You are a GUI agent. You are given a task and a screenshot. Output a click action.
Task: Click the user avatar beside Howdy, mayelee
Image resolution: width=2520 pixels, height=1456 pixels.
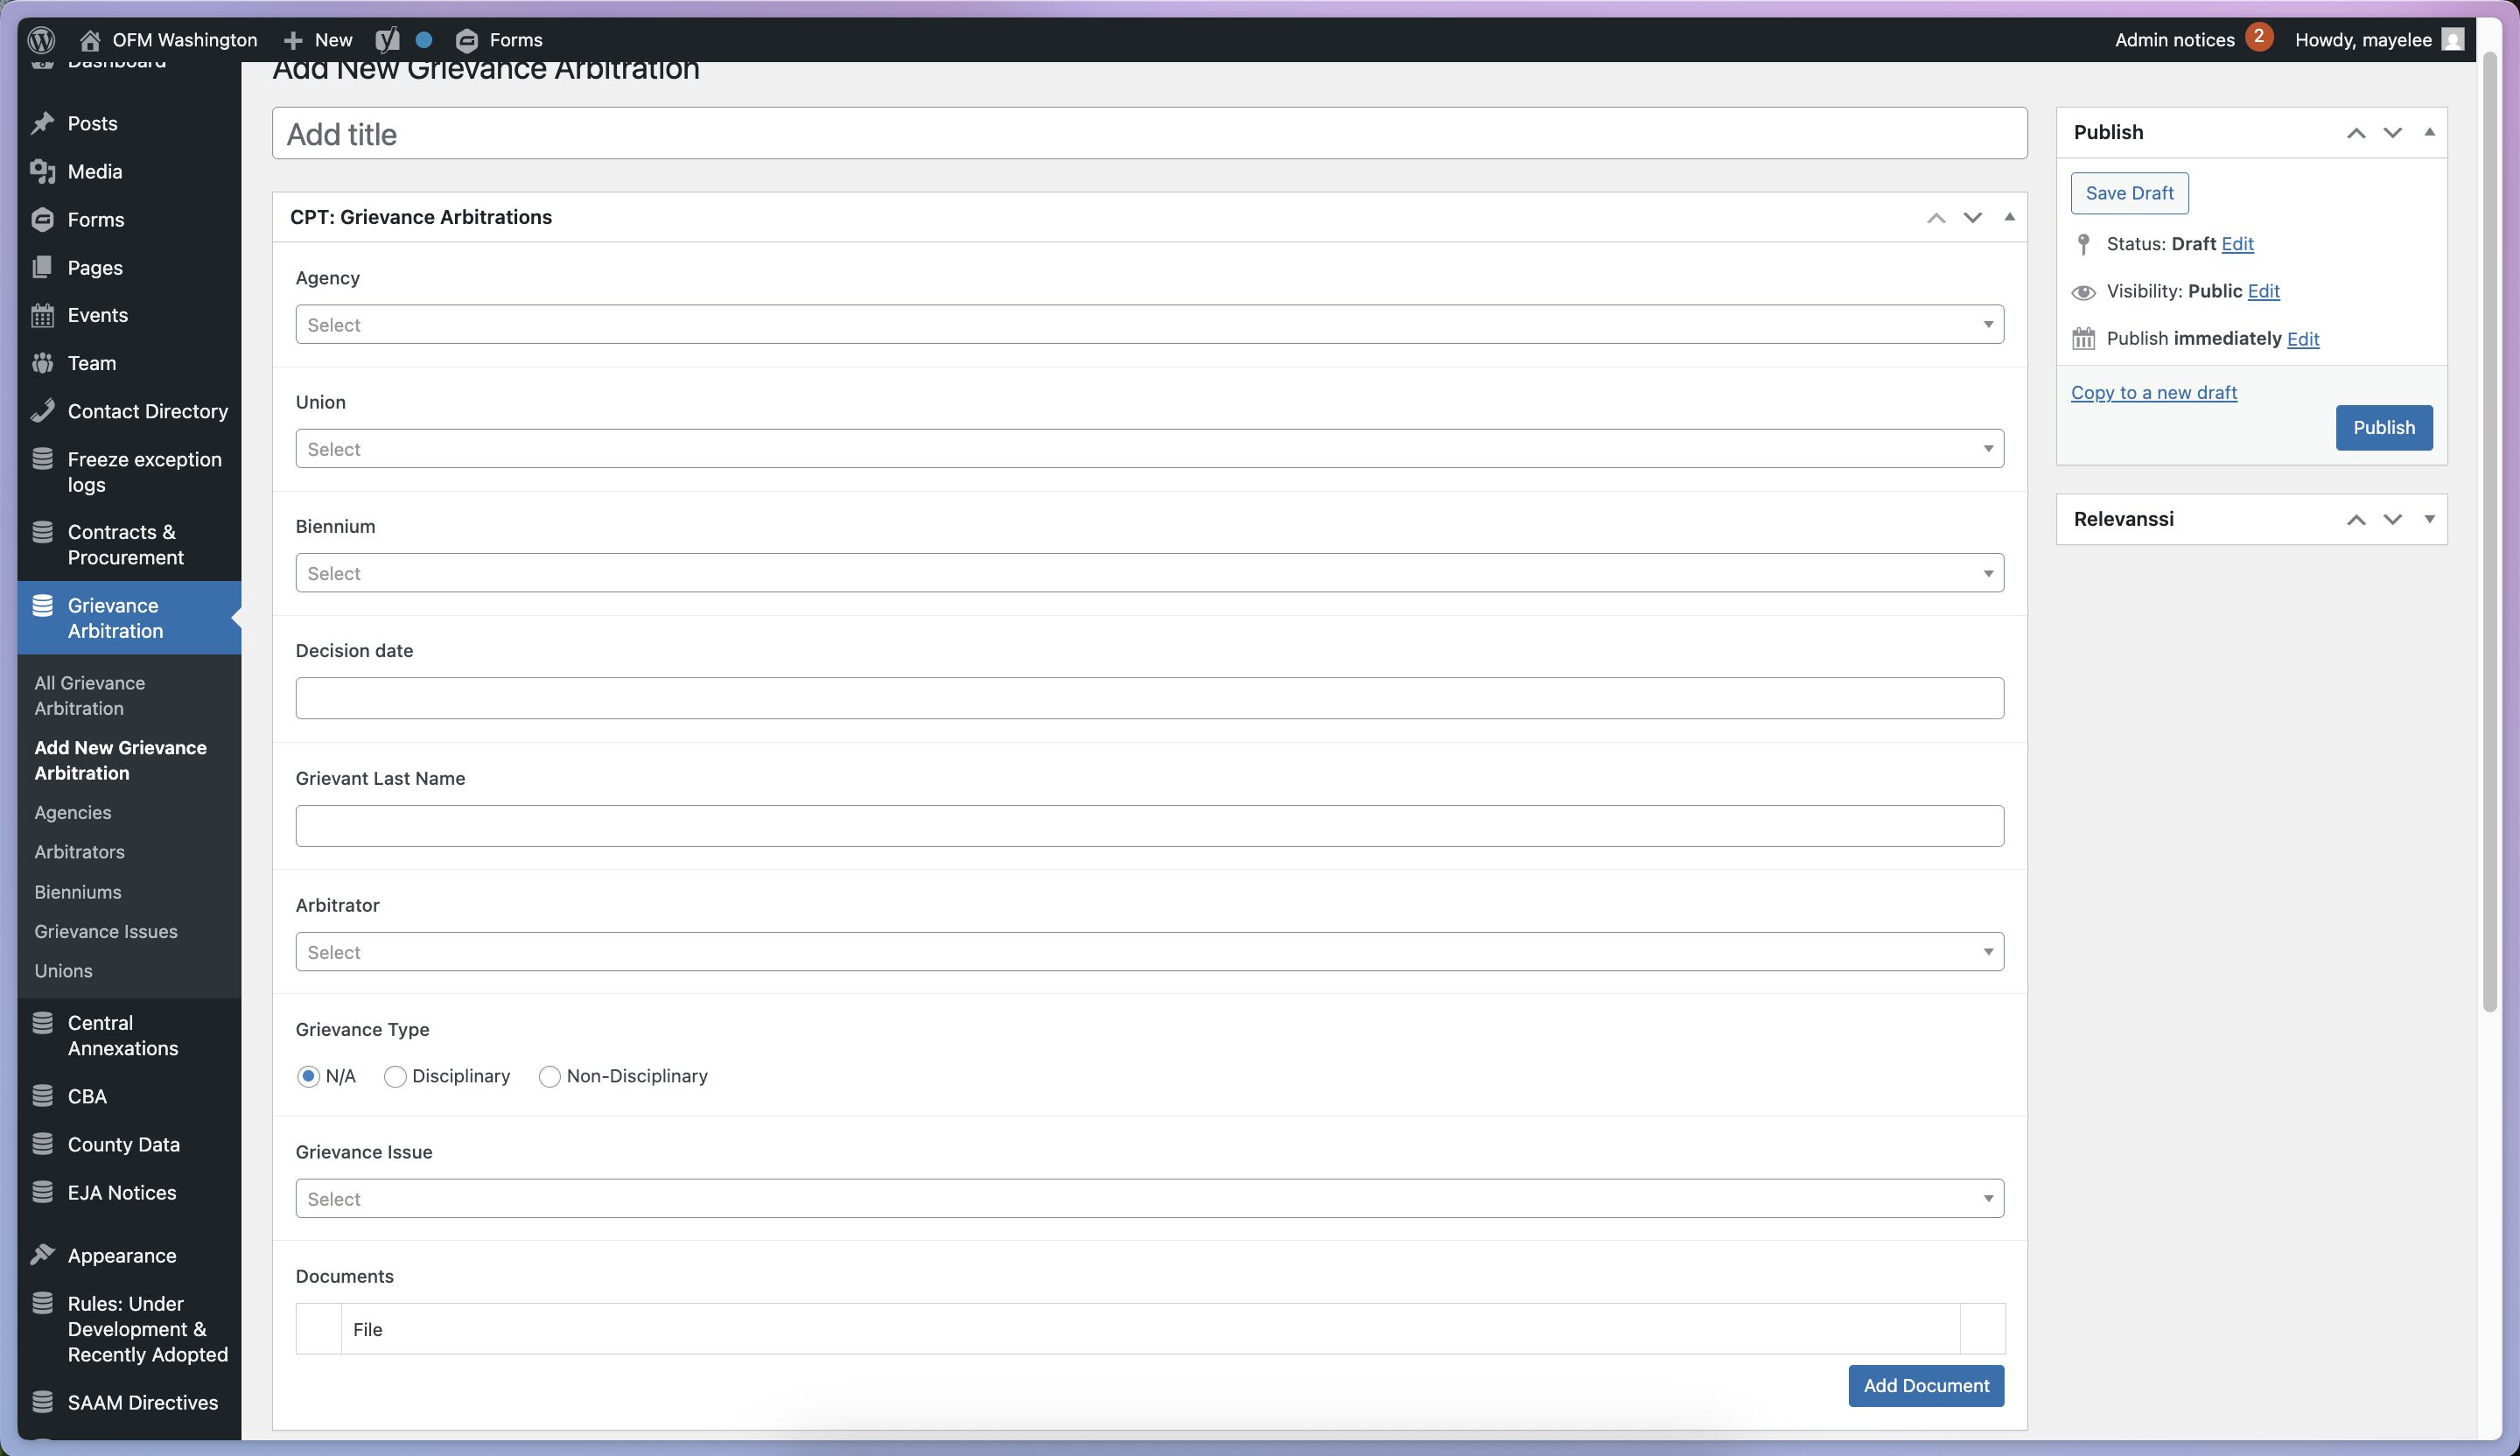2452,40
